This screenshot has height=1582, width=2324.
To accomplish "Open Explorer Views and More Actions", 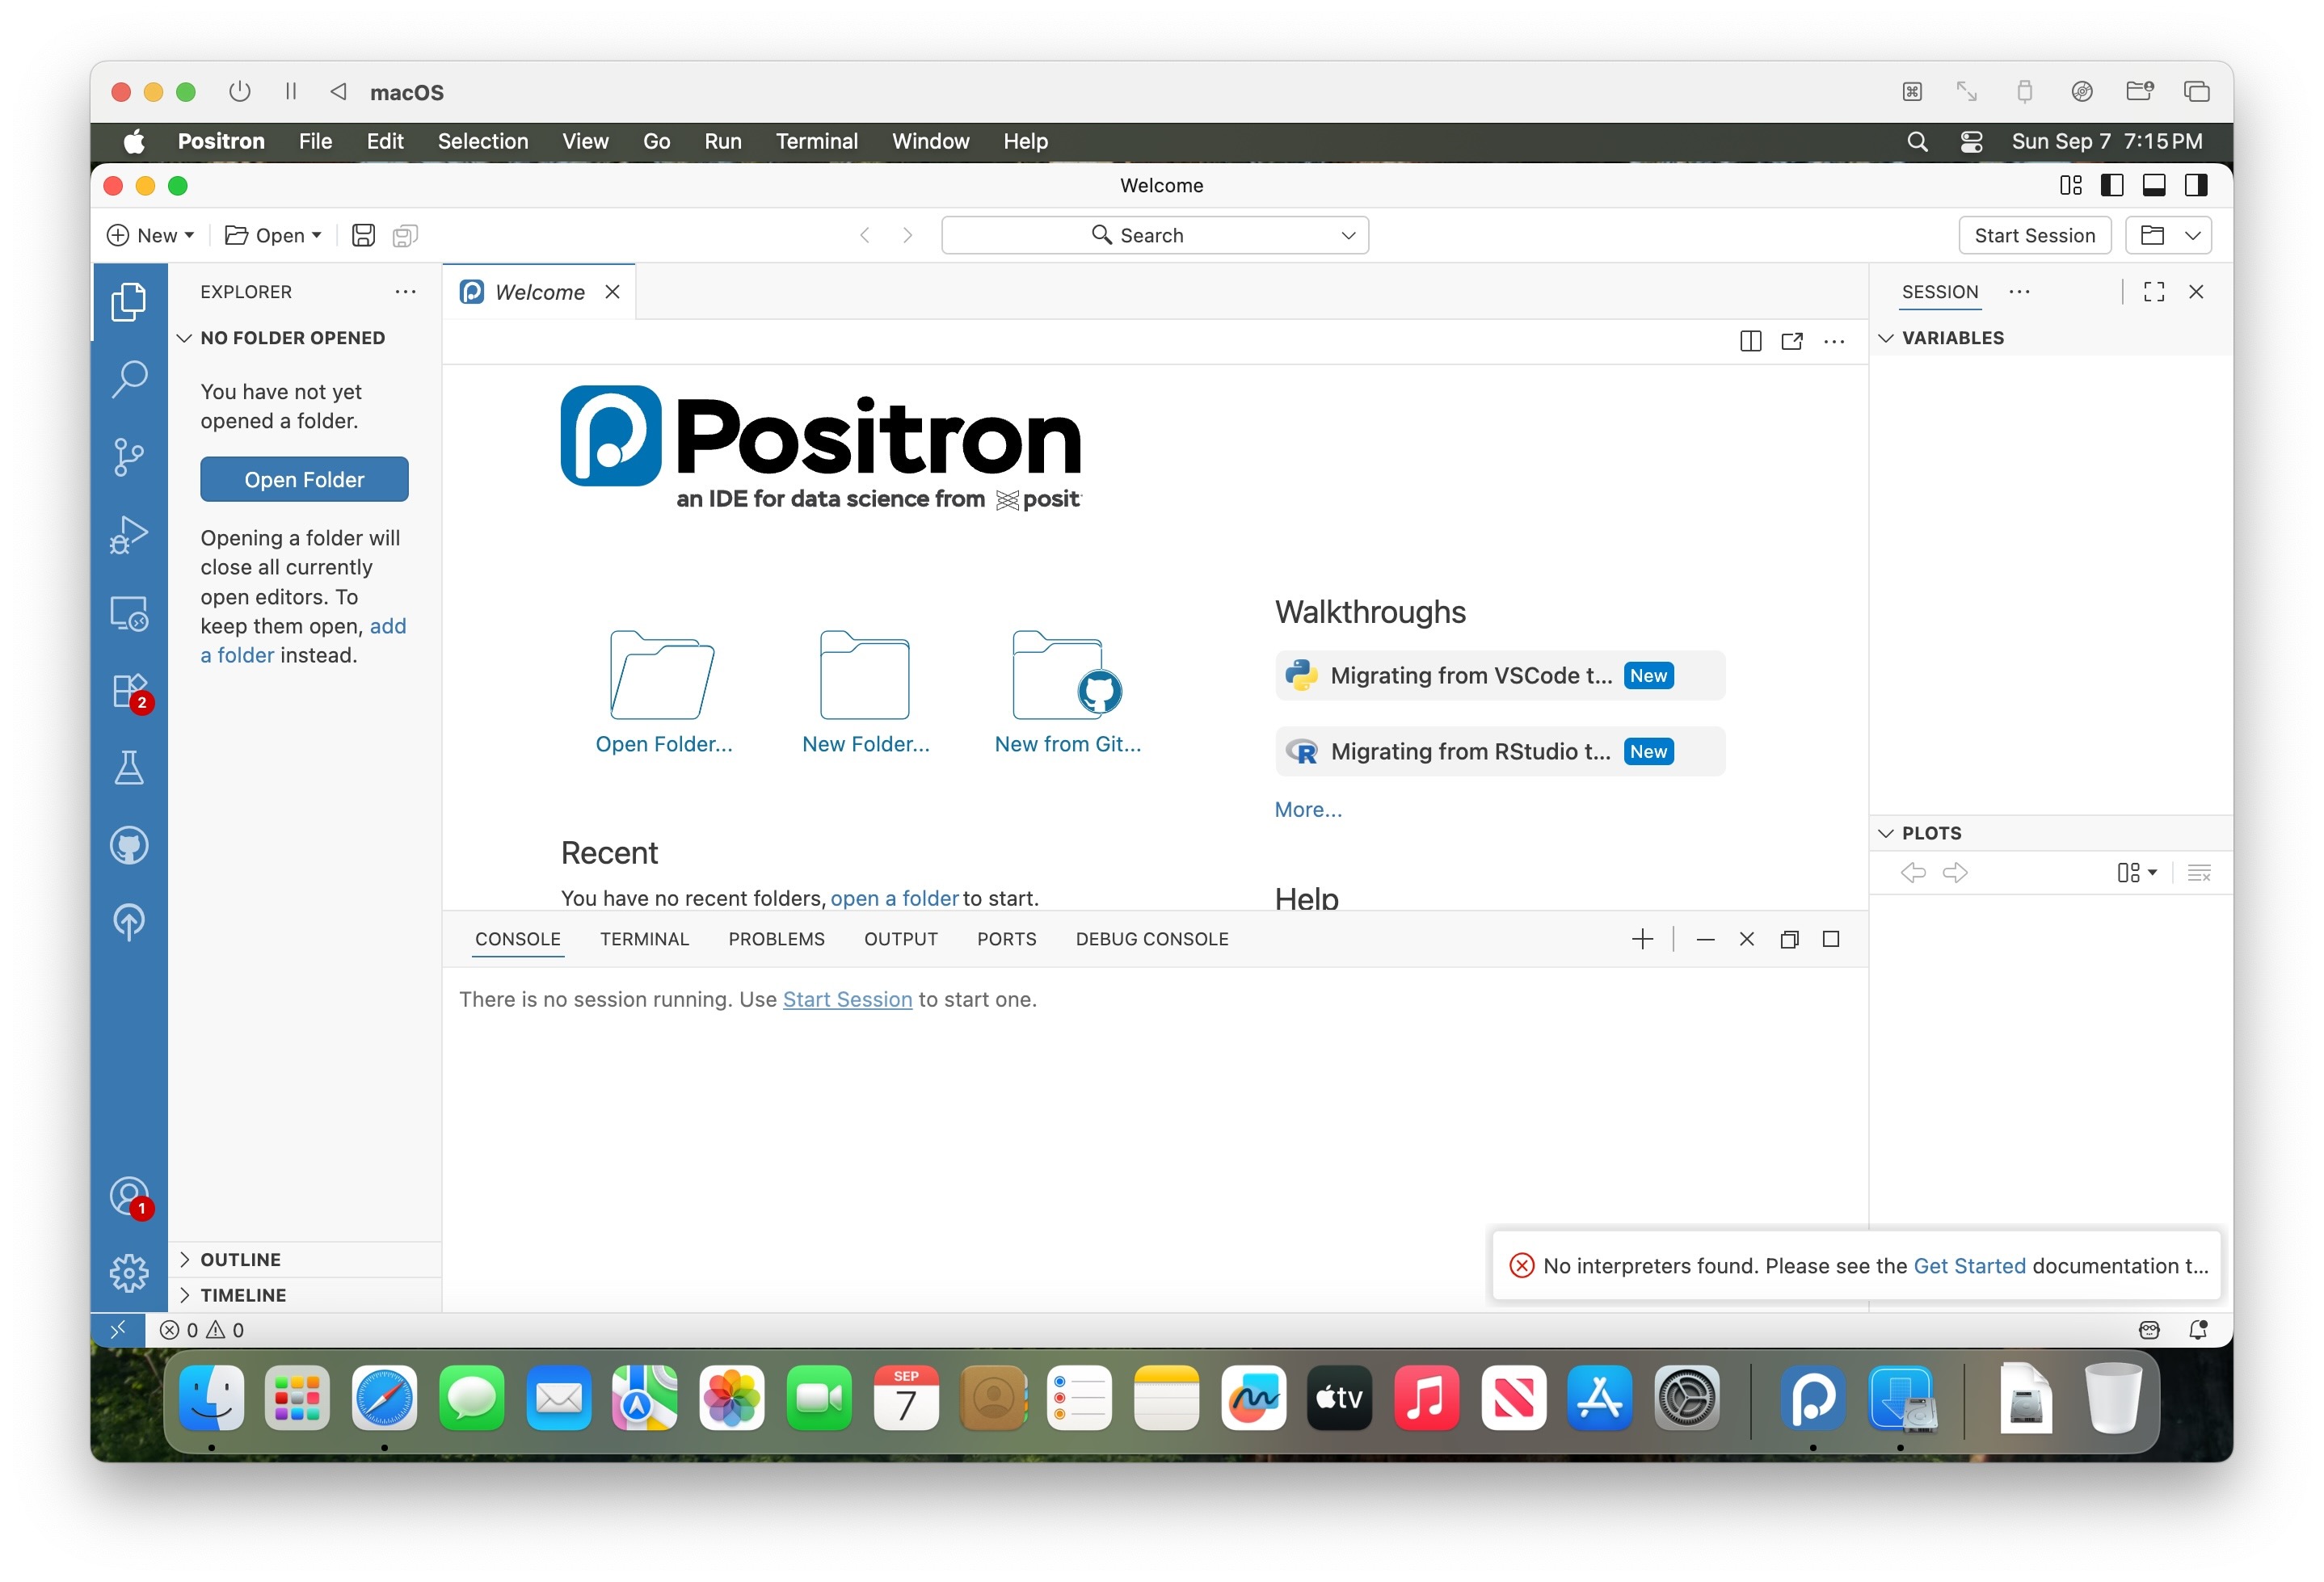I will point(405,291).
